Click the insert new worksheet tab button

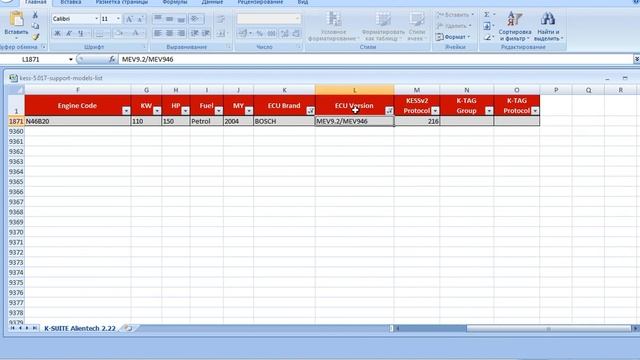128,328
